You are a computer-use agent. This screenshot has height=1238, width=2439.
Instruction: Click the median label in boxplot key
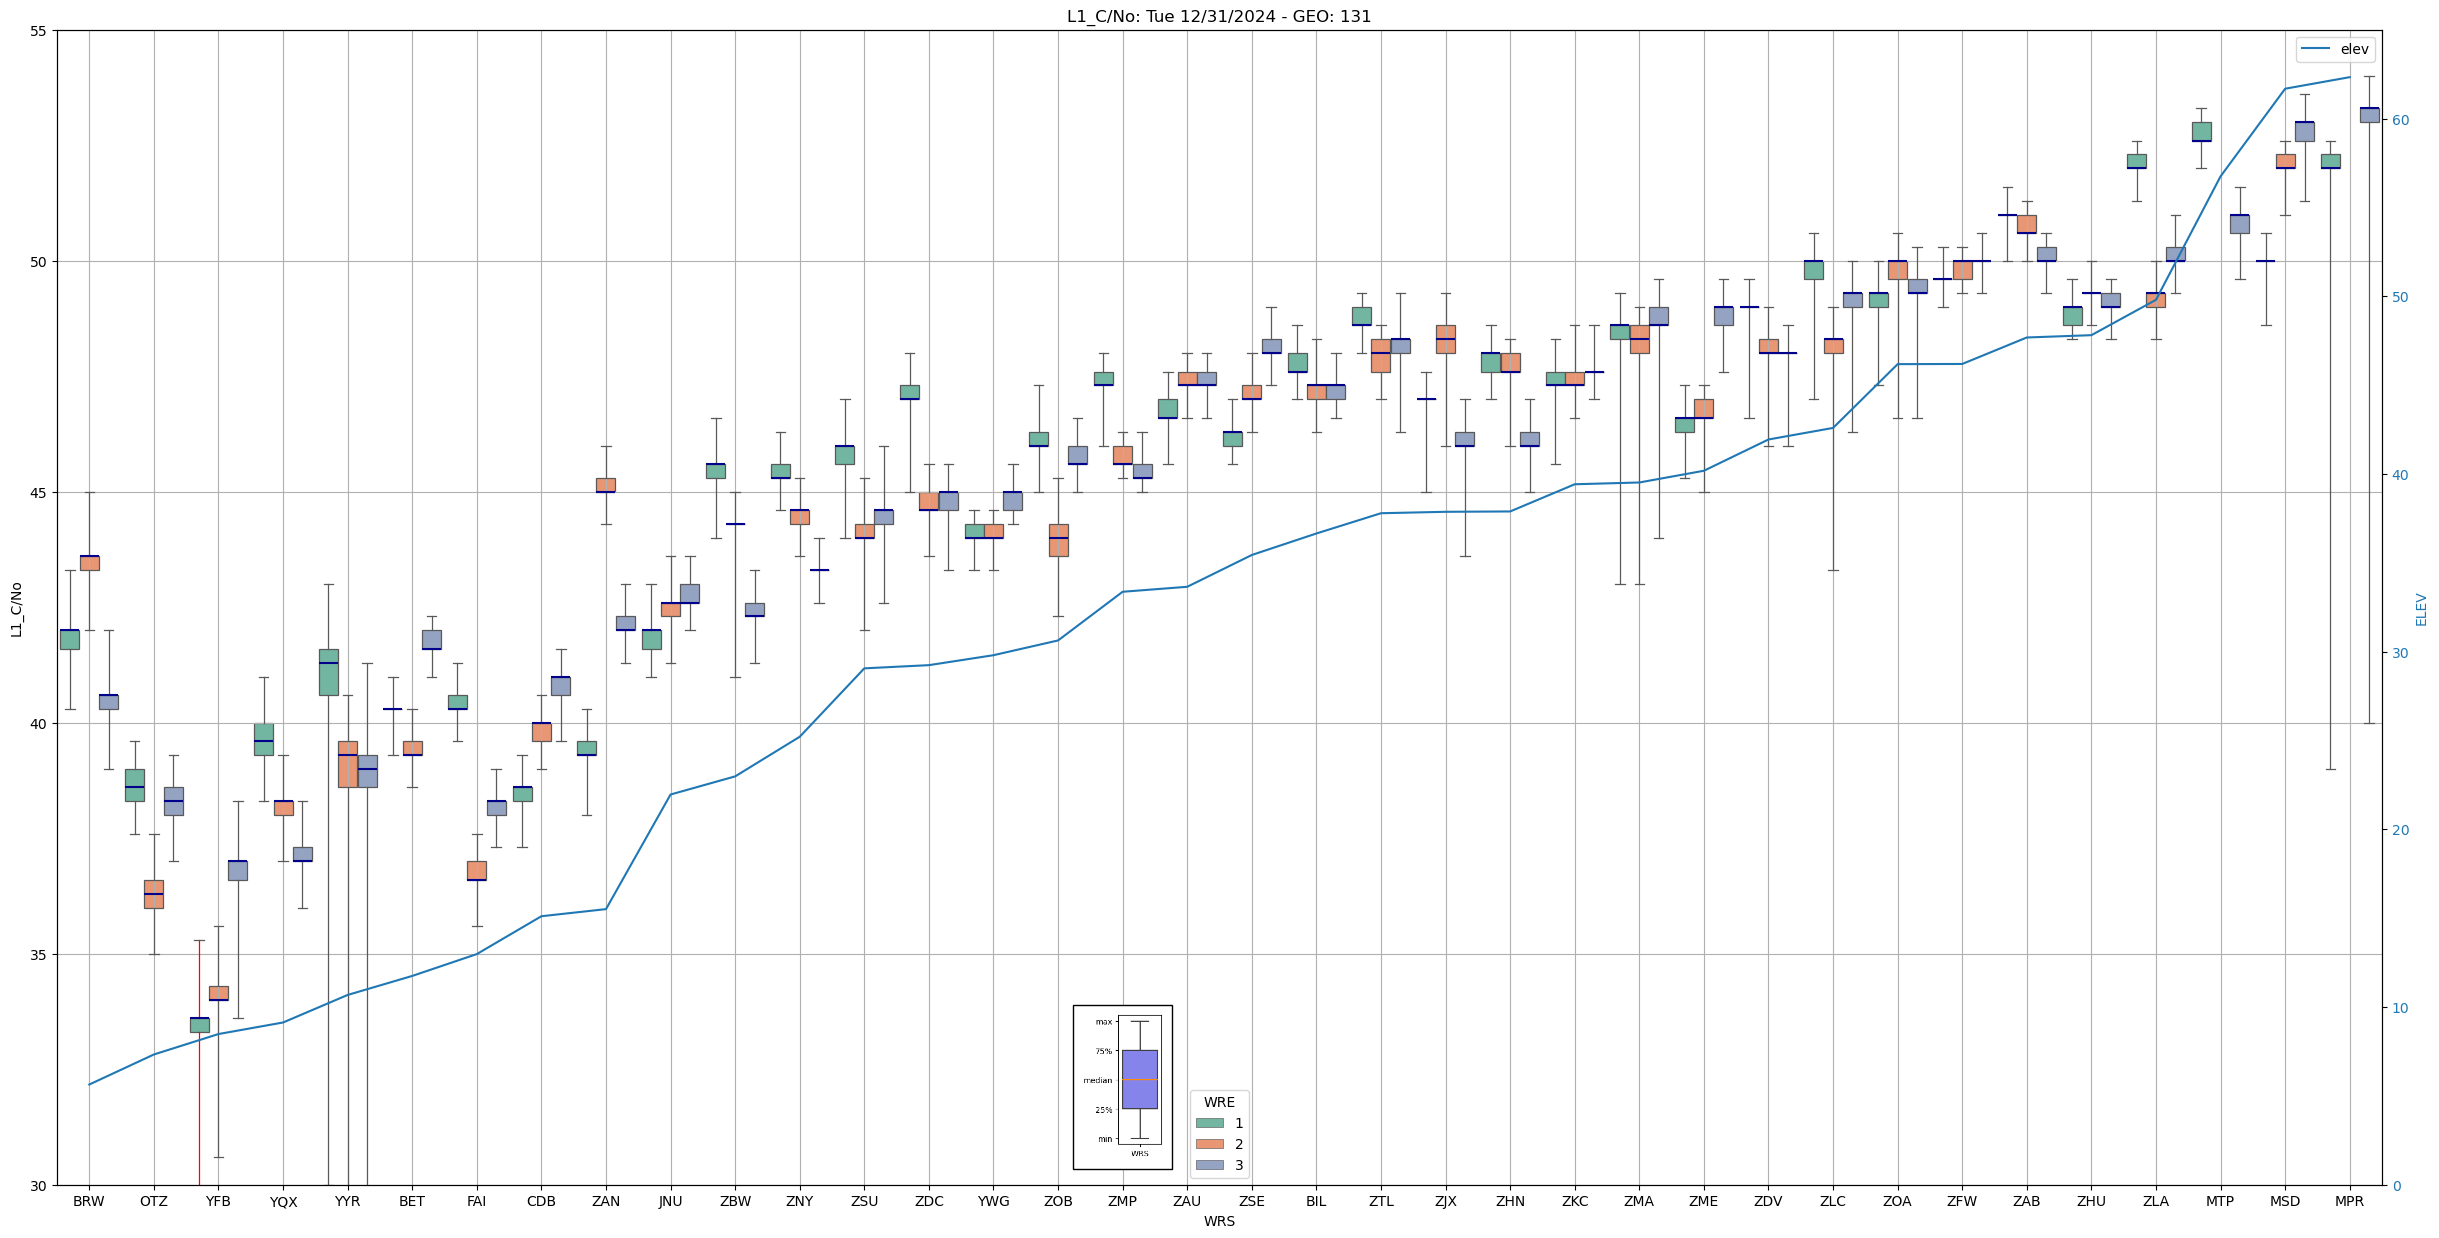[1097, 1080]
